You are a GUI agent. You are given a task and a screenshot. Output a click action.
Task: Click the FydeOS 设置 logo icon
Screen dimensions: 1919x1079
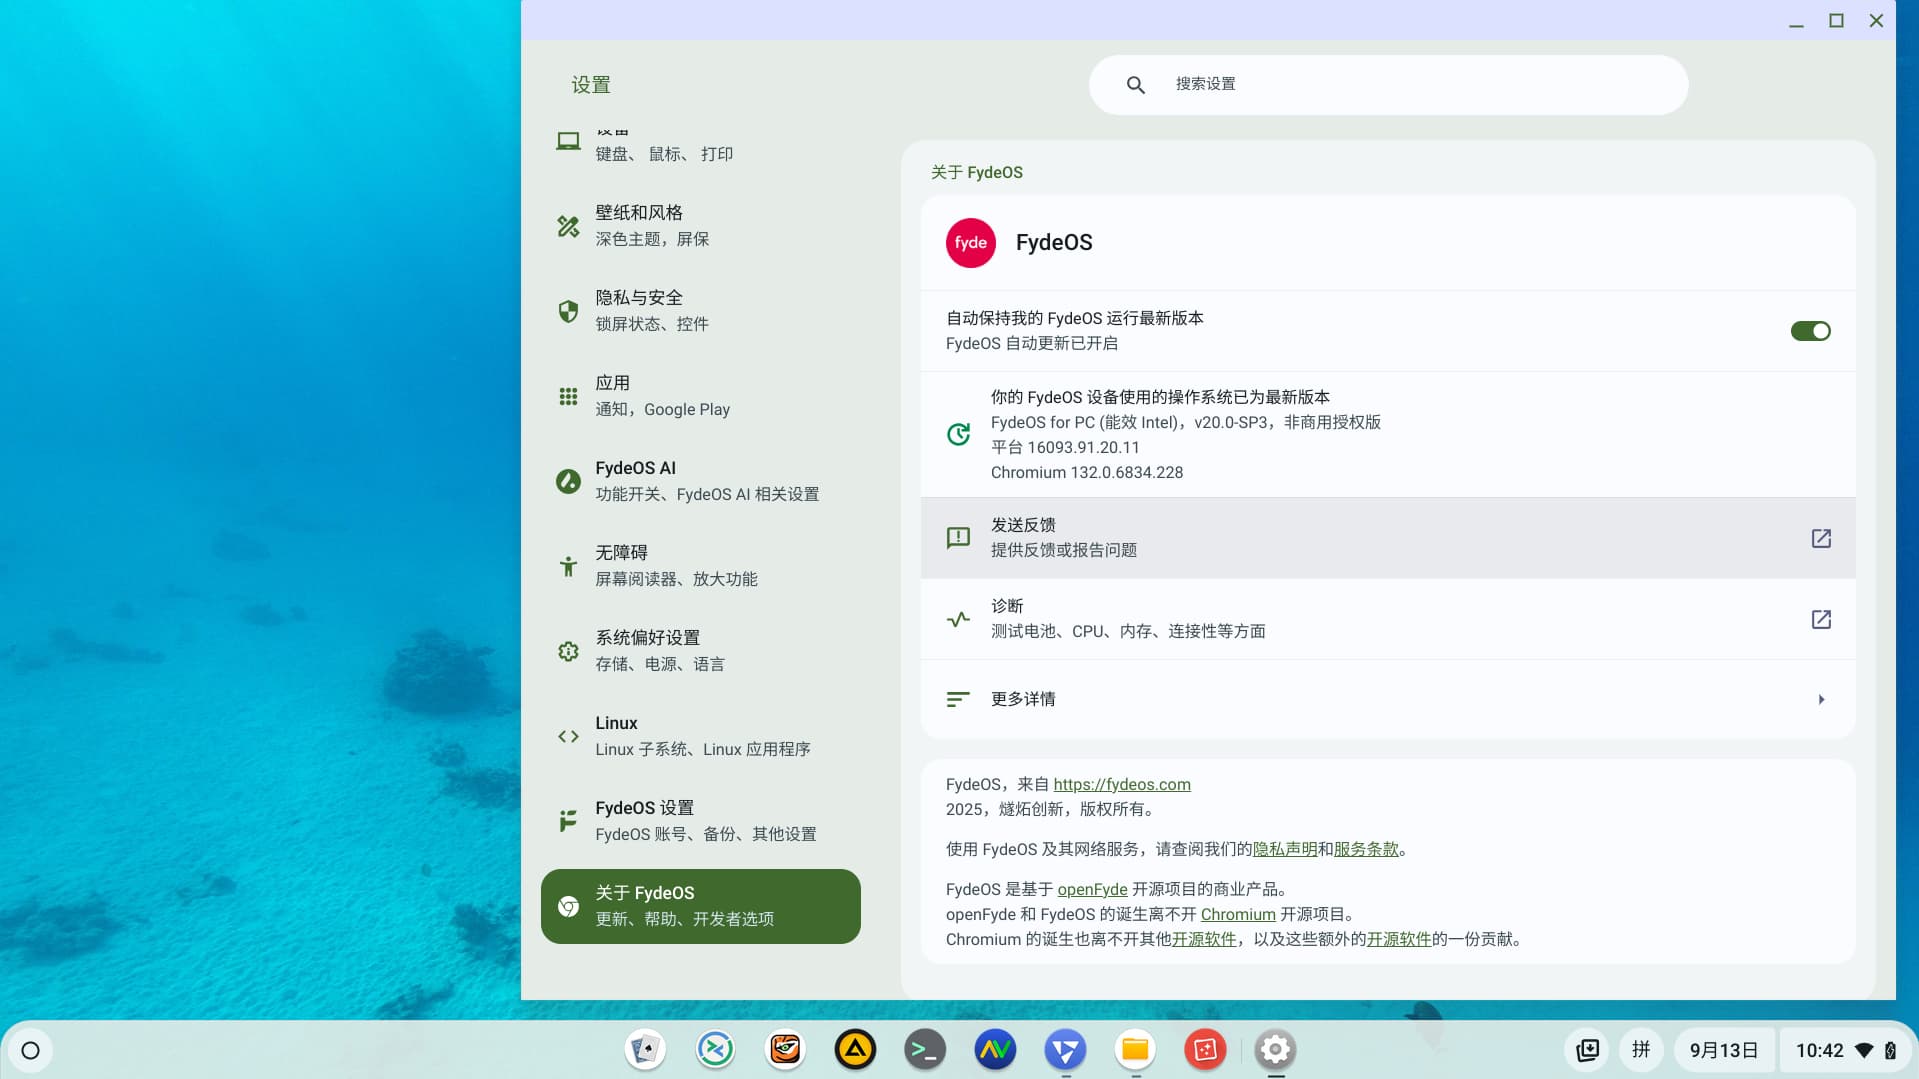point(568,821)
